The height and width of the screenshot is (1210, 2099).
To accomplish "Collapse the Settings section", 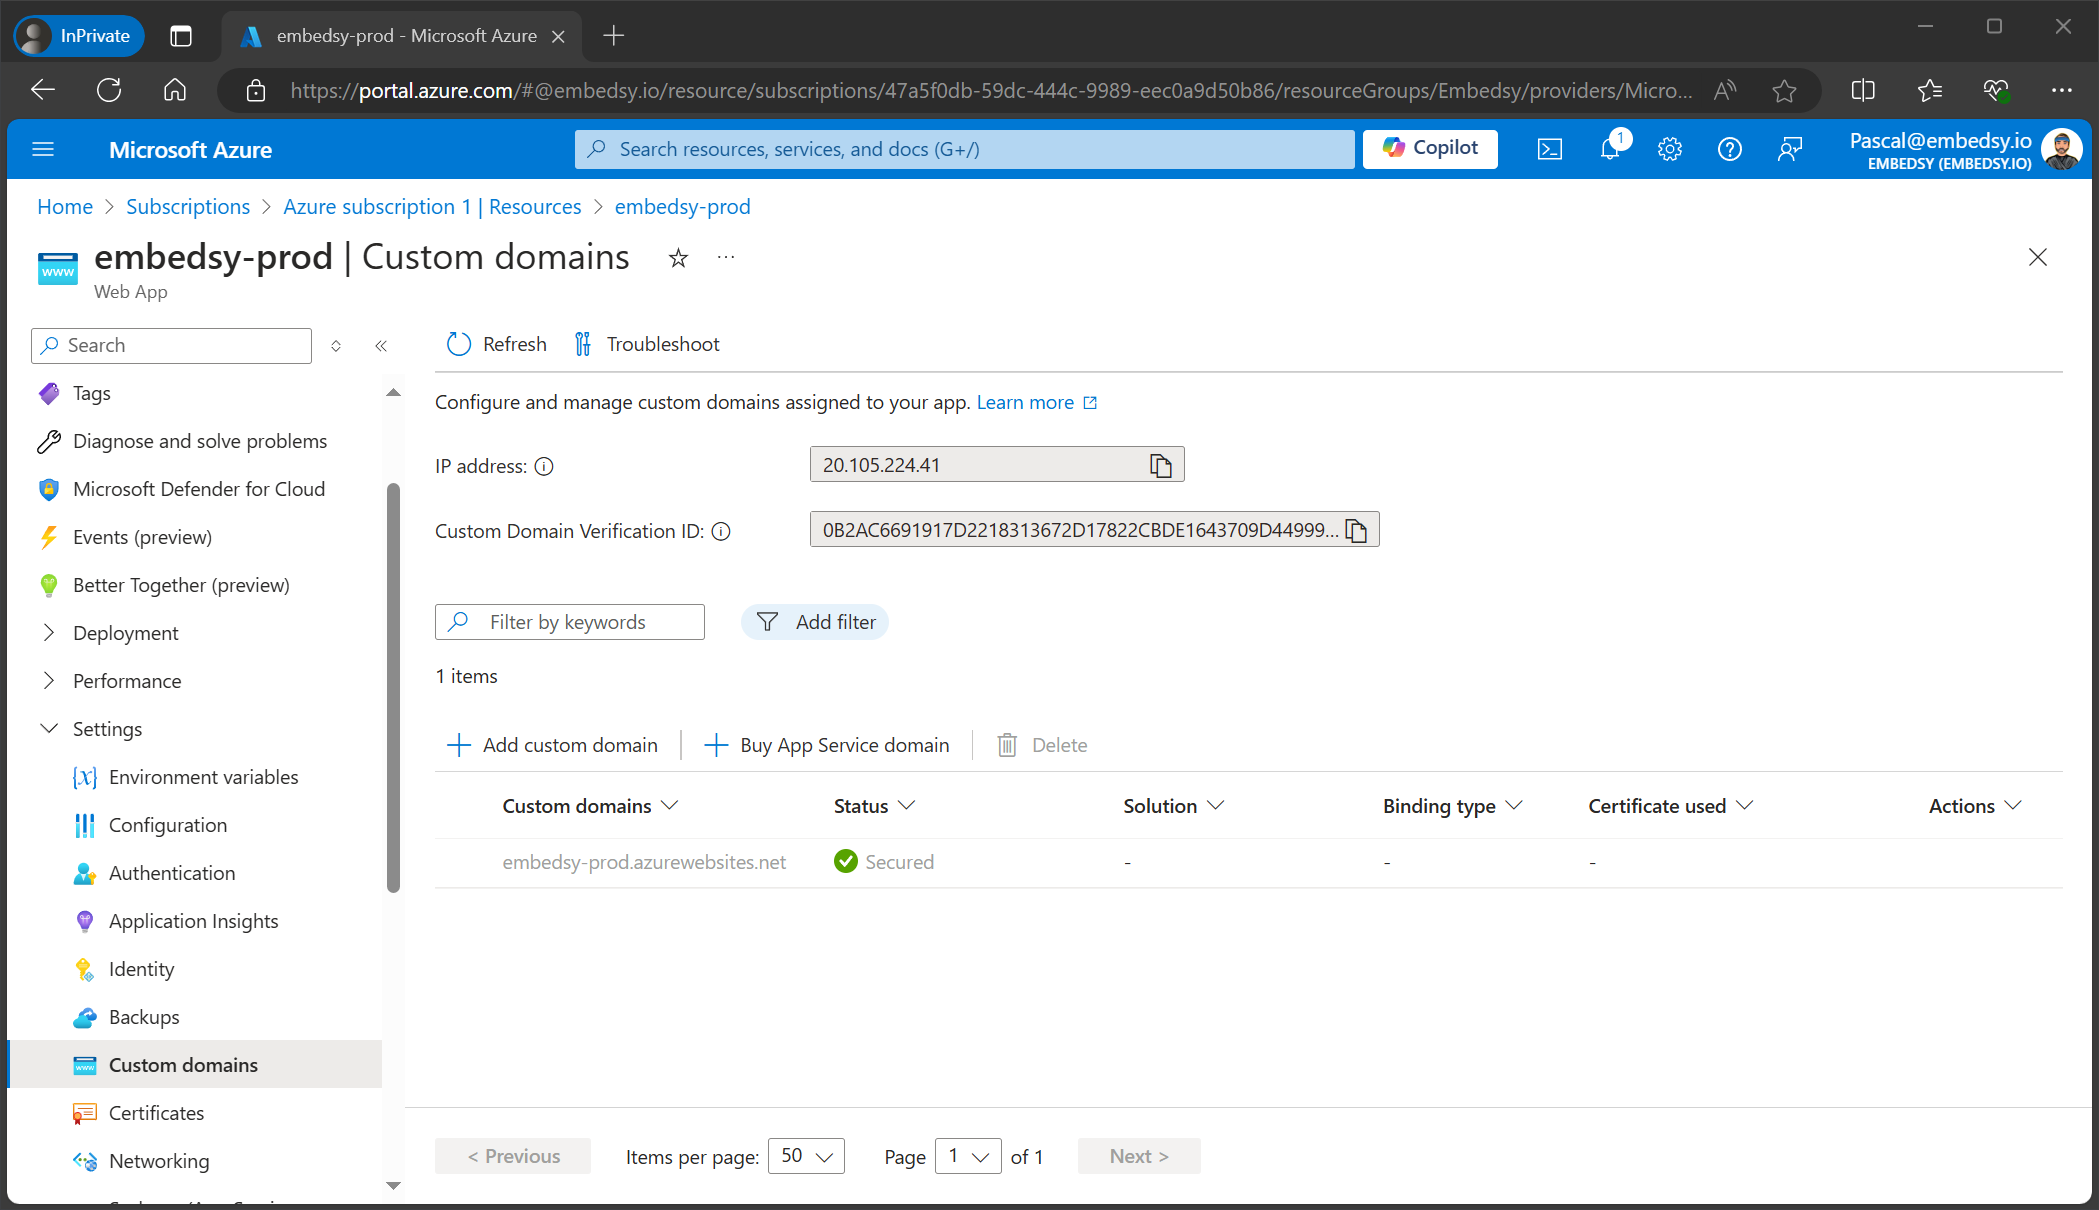I will [x=49, y=729].
